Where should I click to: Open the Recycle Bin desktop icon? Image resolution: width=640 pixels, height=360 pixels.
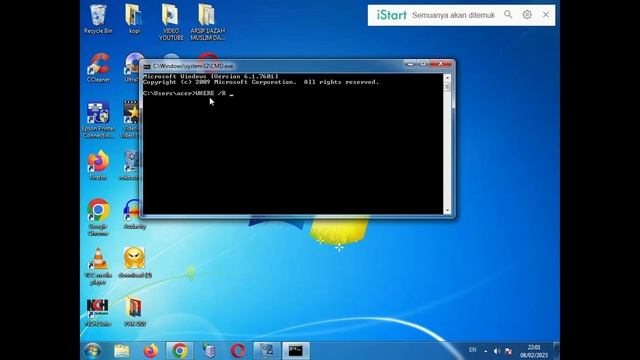click(x=98, y=19)
